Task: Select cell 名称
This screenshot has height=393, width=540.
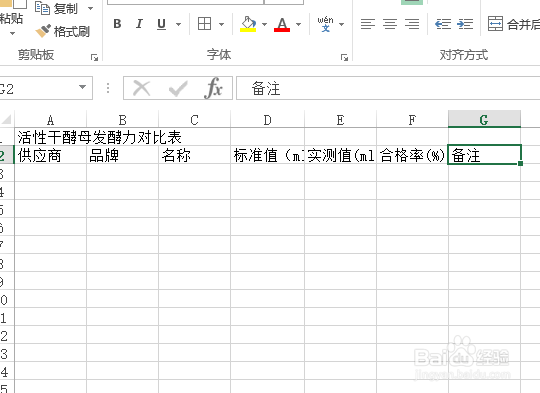Action: click(195, 155)
